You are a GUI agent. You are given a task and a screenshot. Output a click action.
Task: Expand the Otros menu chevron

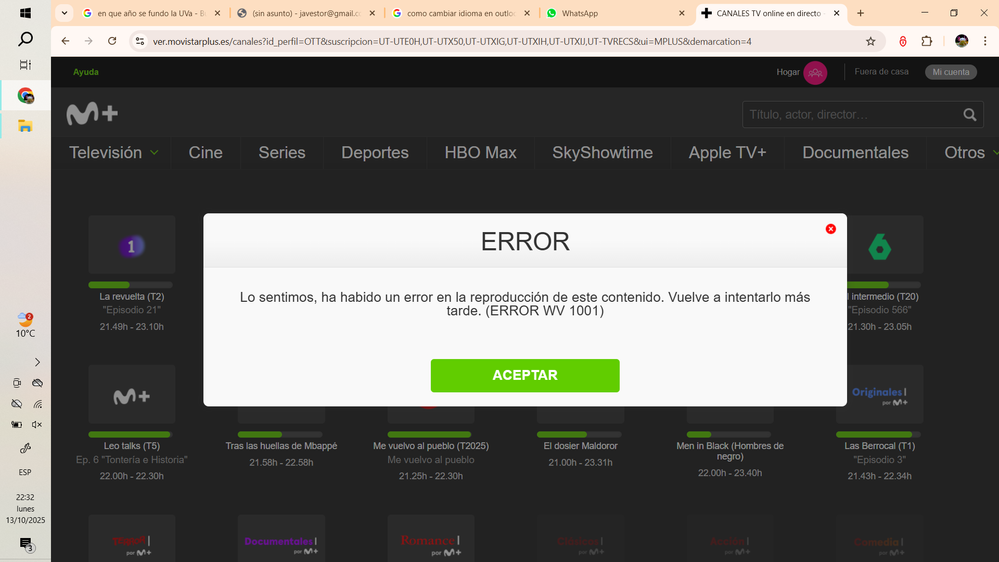pyautogui.click(x=992, y=153)
